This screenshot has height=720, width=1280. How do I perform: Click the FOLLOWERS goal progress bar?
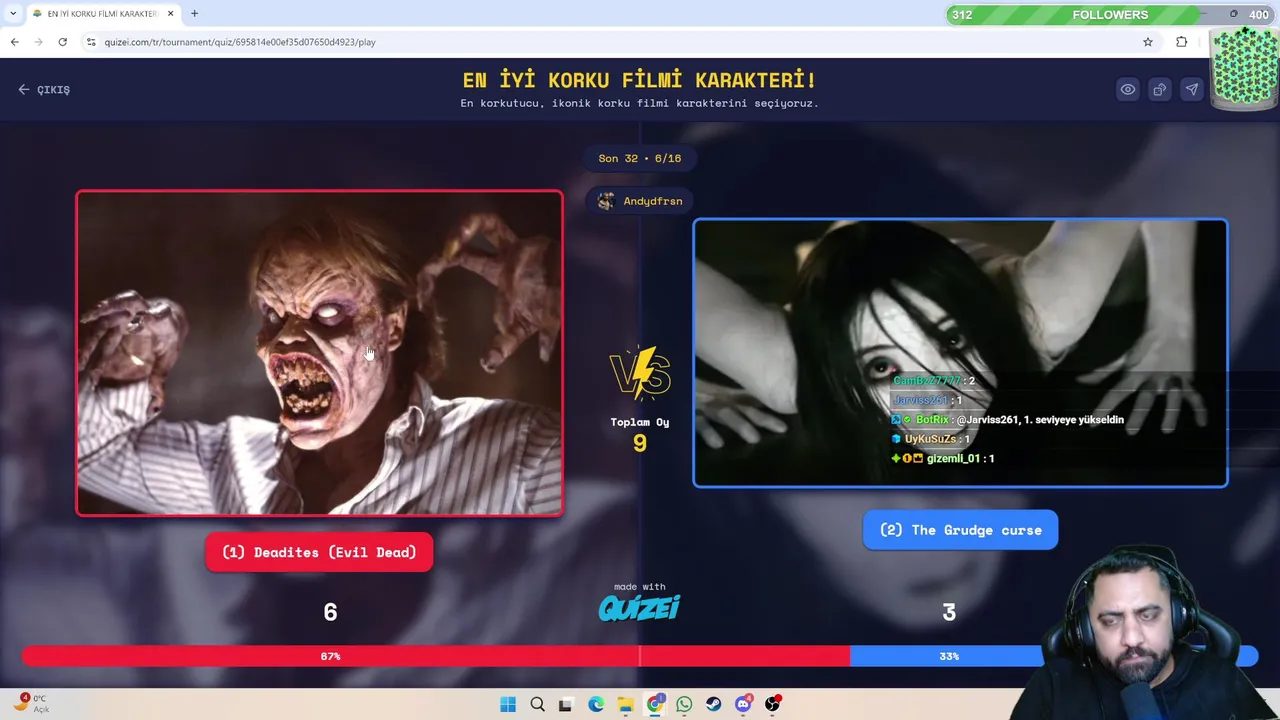(1110, 15)
